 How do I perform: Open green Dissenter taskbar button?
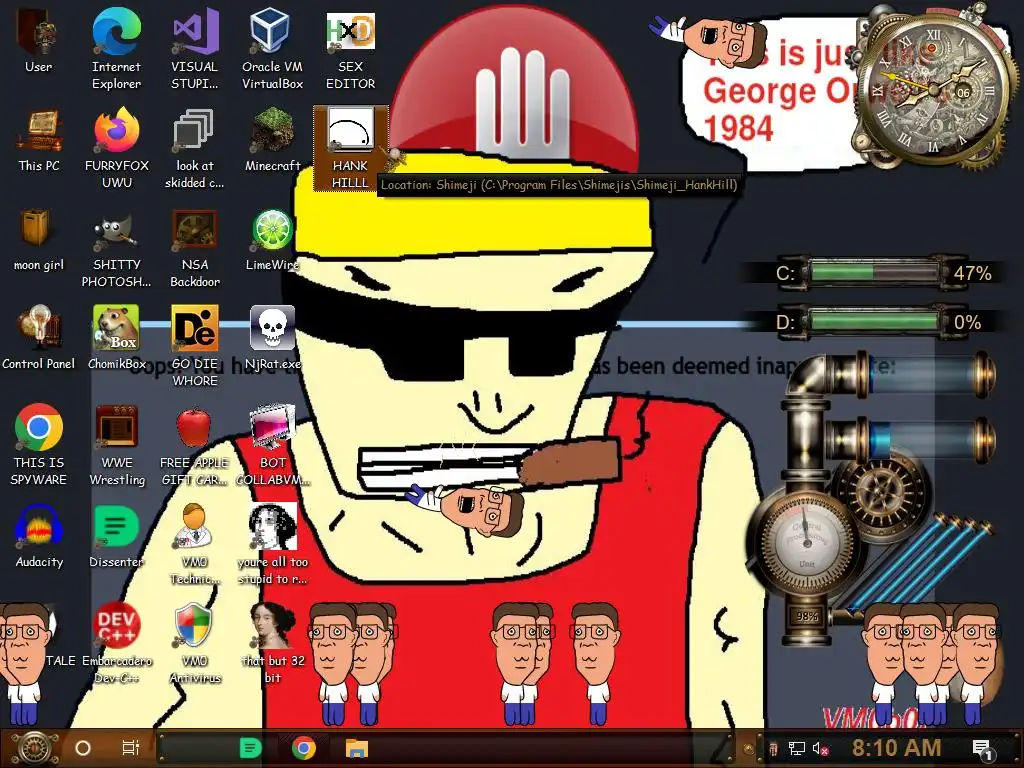pyautogui.click(x=251, y=748)
